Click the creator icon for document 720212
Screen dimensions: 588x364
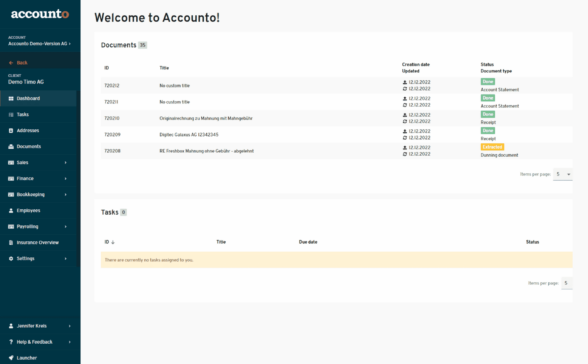pos(405,82)
